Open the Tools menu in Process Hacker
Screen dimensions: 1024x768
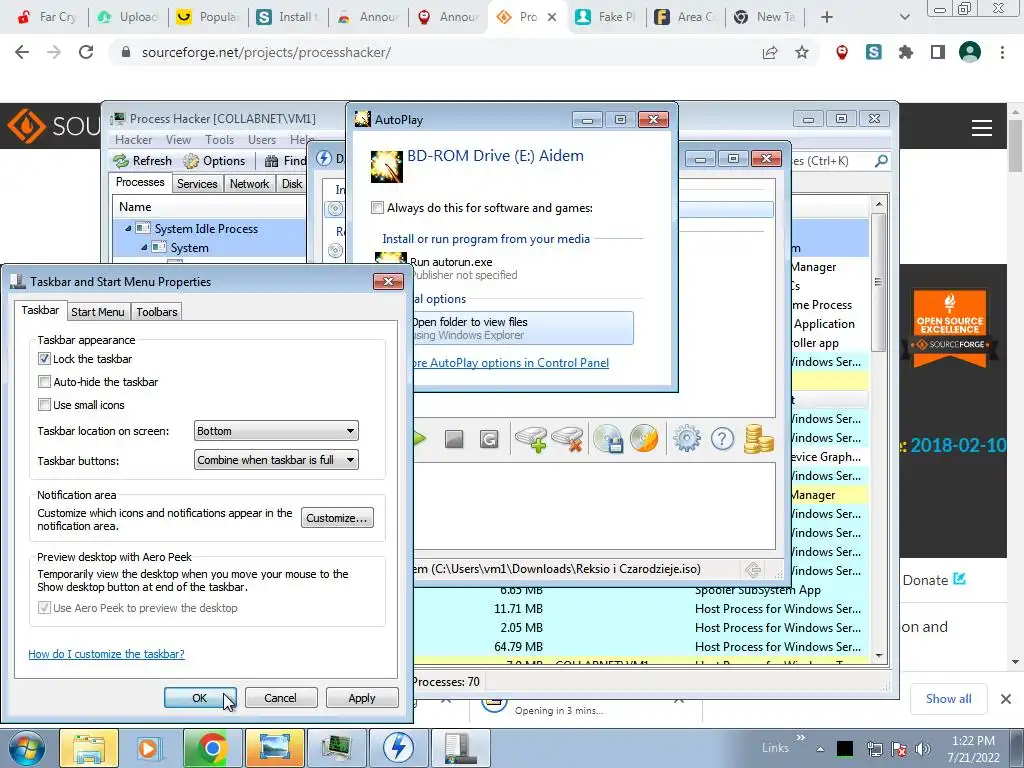click(219, 140)
